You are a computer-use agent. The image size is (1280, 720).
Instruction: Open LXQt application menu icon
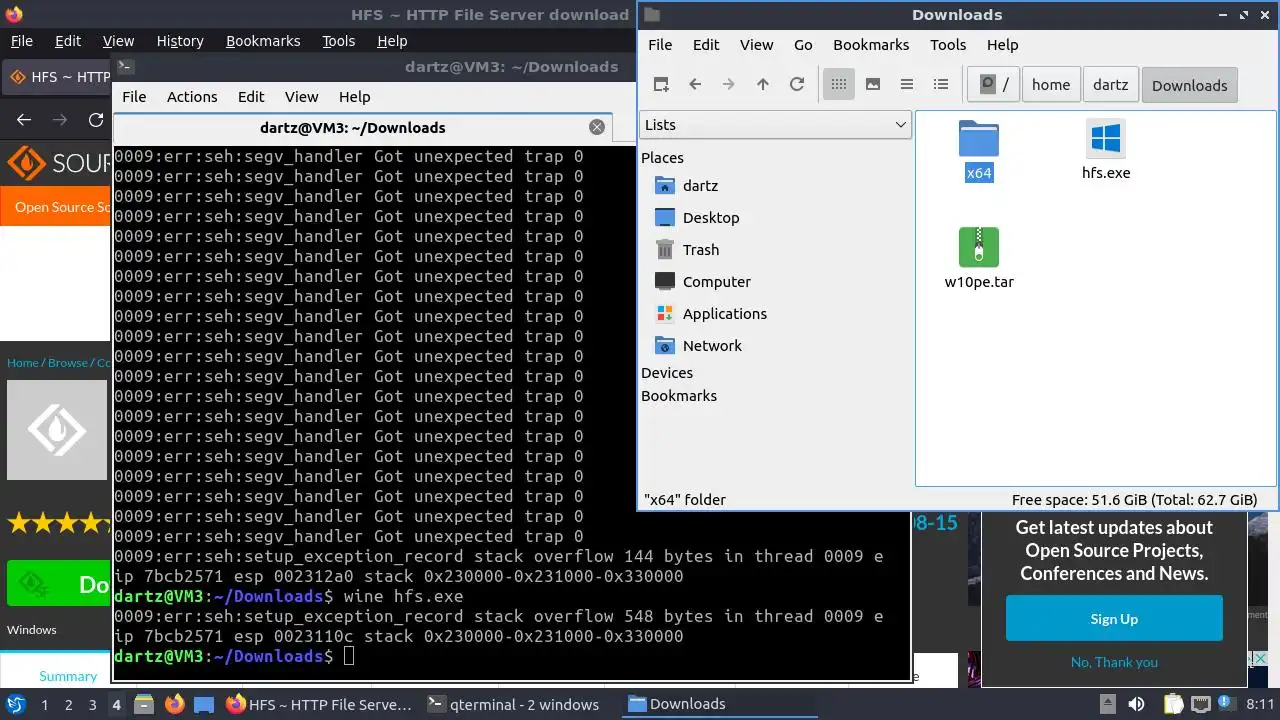coord(16,704)
